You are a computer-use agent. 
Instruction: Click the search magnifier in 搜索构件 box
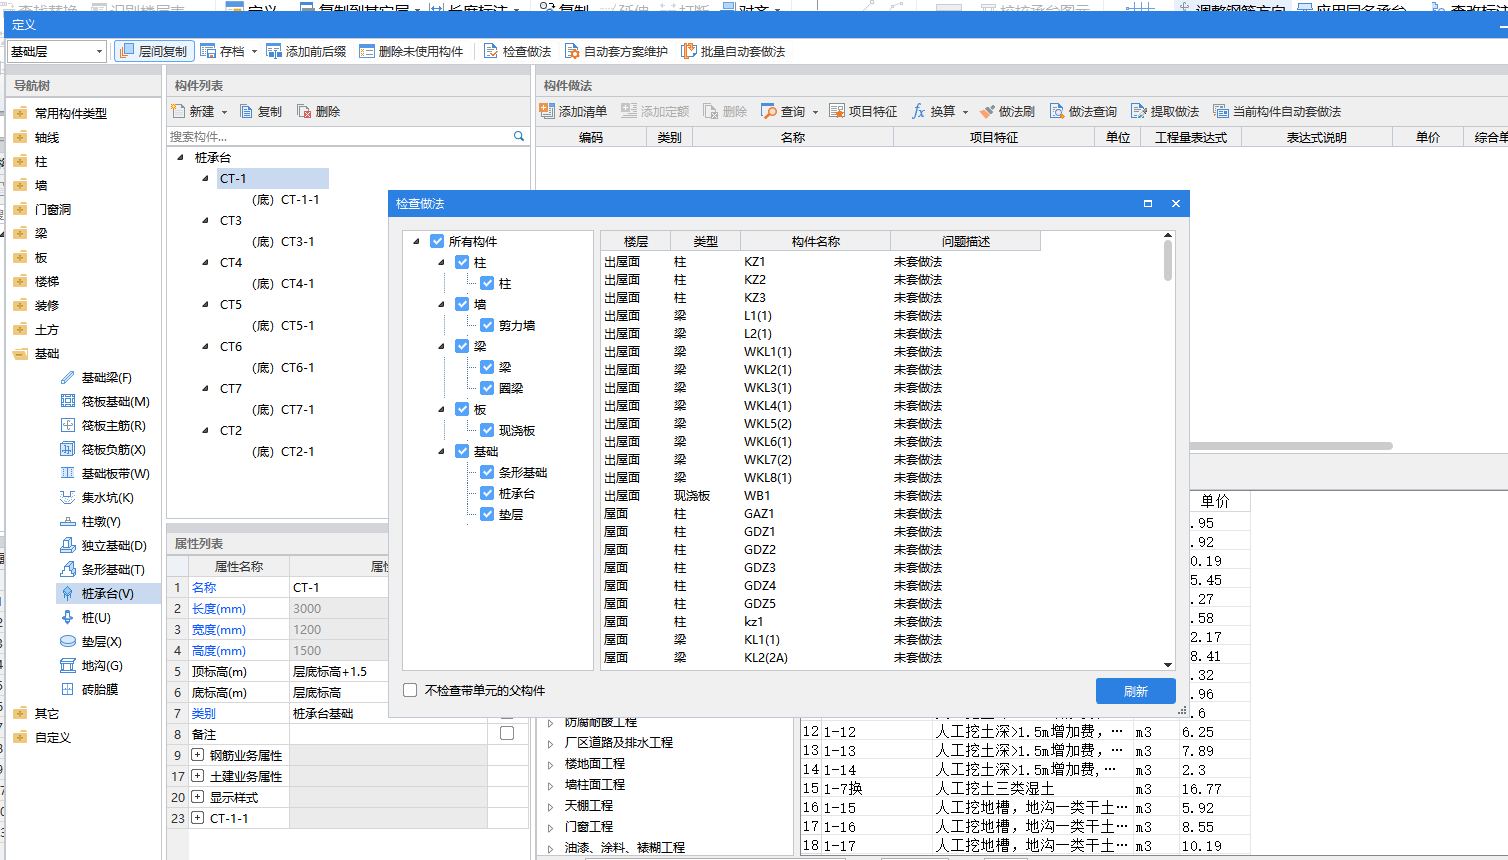[519, 136]
